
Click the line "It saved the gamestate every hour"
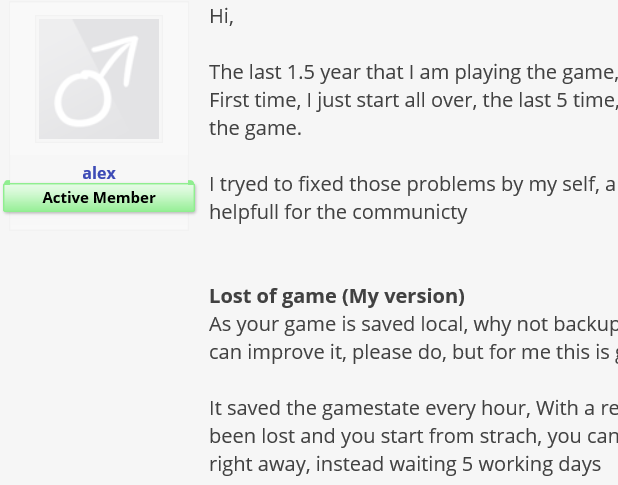click(x=413, y=408)
